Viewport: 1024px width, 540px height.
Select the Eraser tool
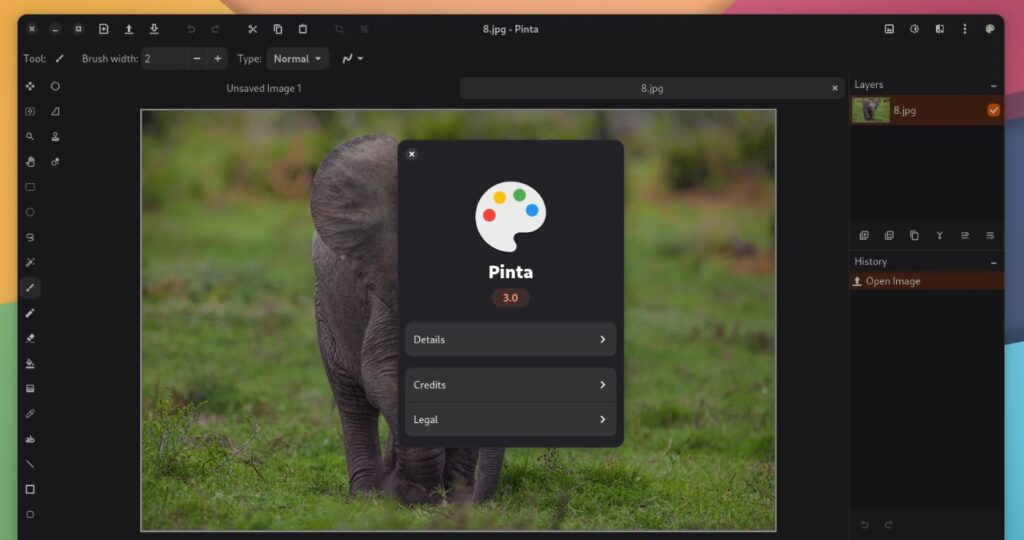click(x=30, y=338)
